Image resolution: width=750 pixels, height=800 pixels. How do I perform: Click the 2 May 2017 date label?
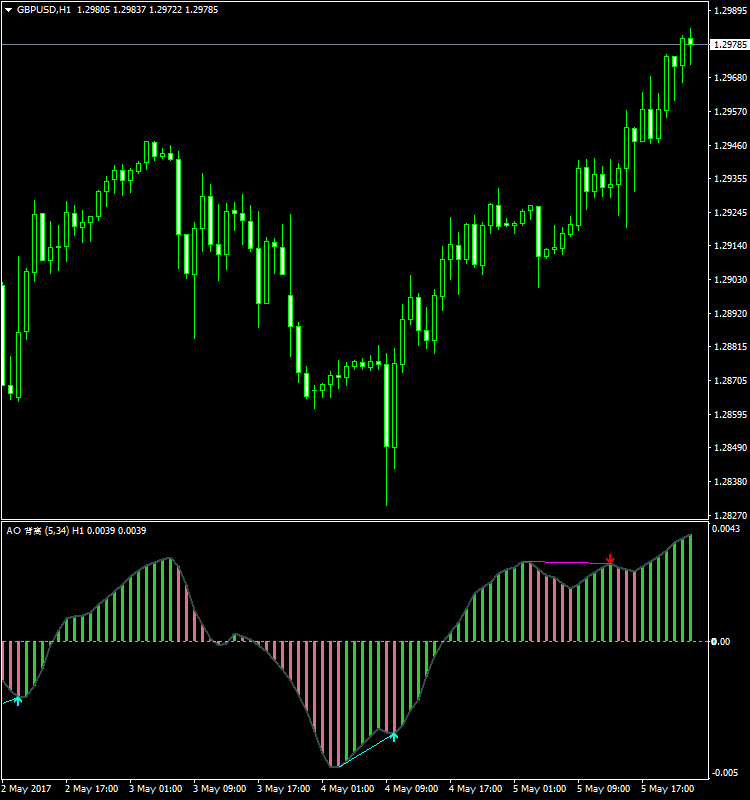click(x=28, y=788)
